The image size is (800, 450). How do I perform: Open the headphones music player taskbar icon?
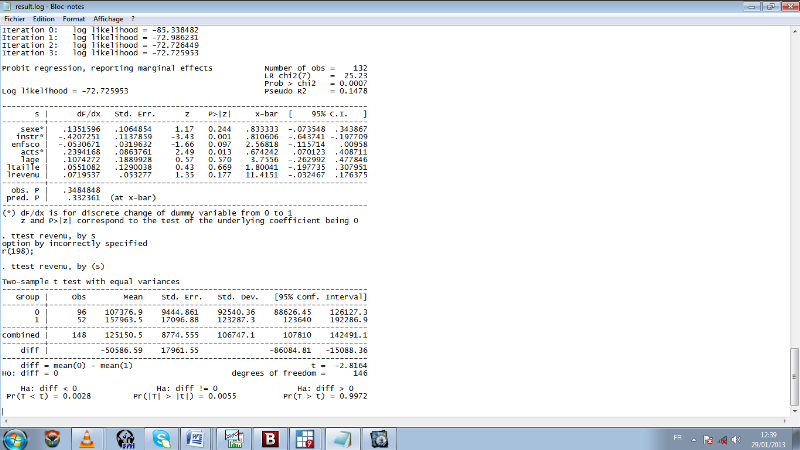pyautogui.click(x=125, y=439)
